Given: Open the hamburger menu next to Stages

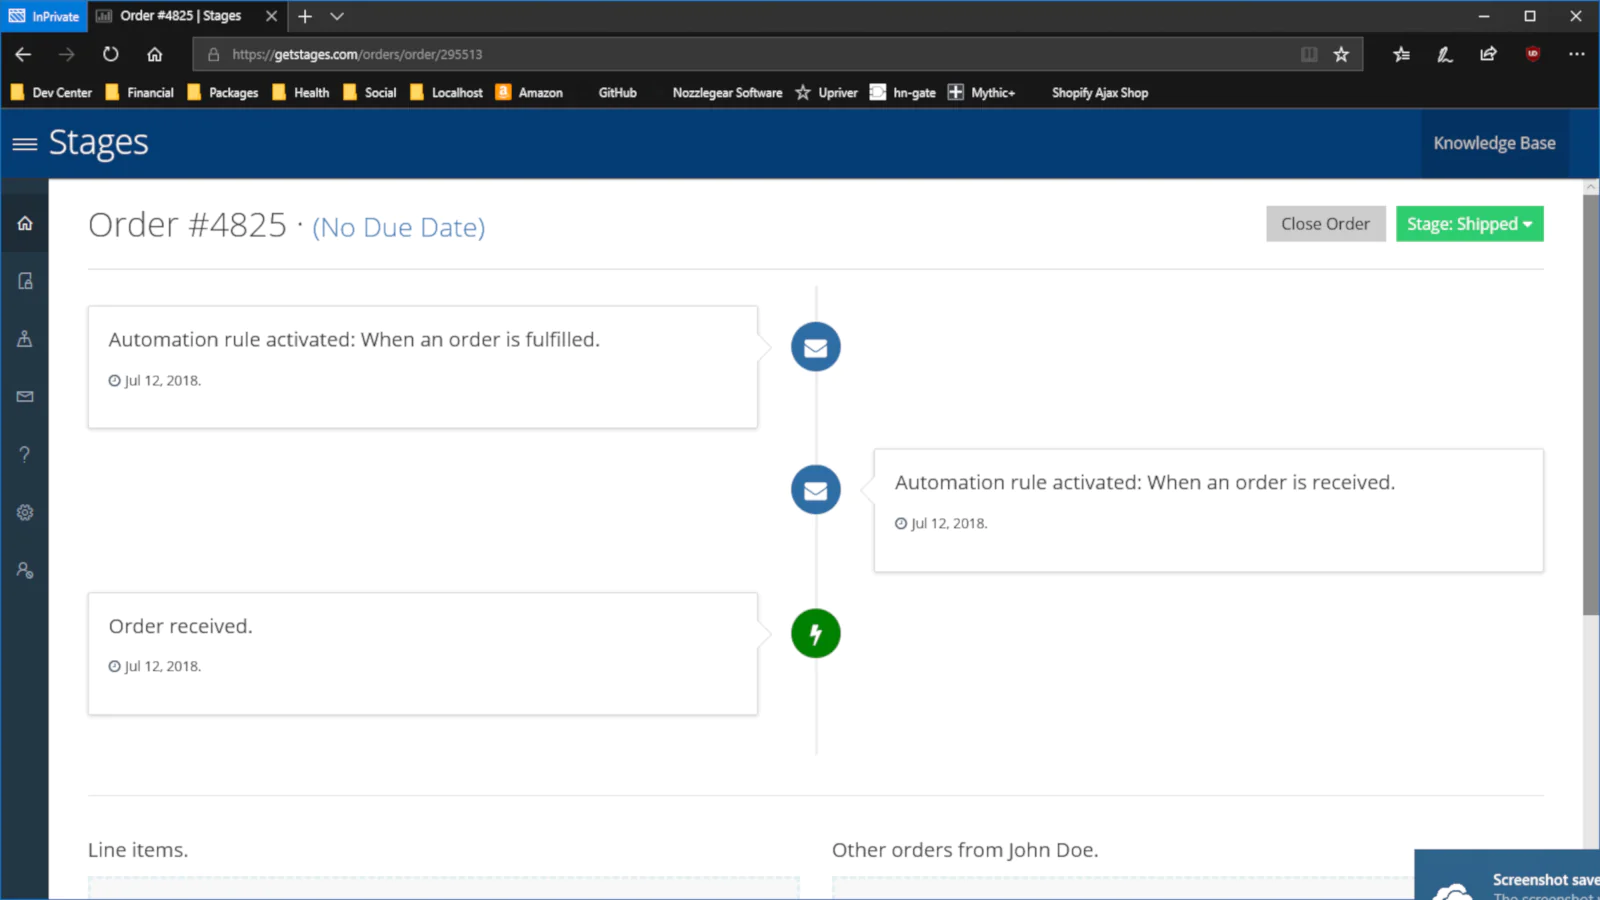Looking at the screenshot, I should pos(25,144).
